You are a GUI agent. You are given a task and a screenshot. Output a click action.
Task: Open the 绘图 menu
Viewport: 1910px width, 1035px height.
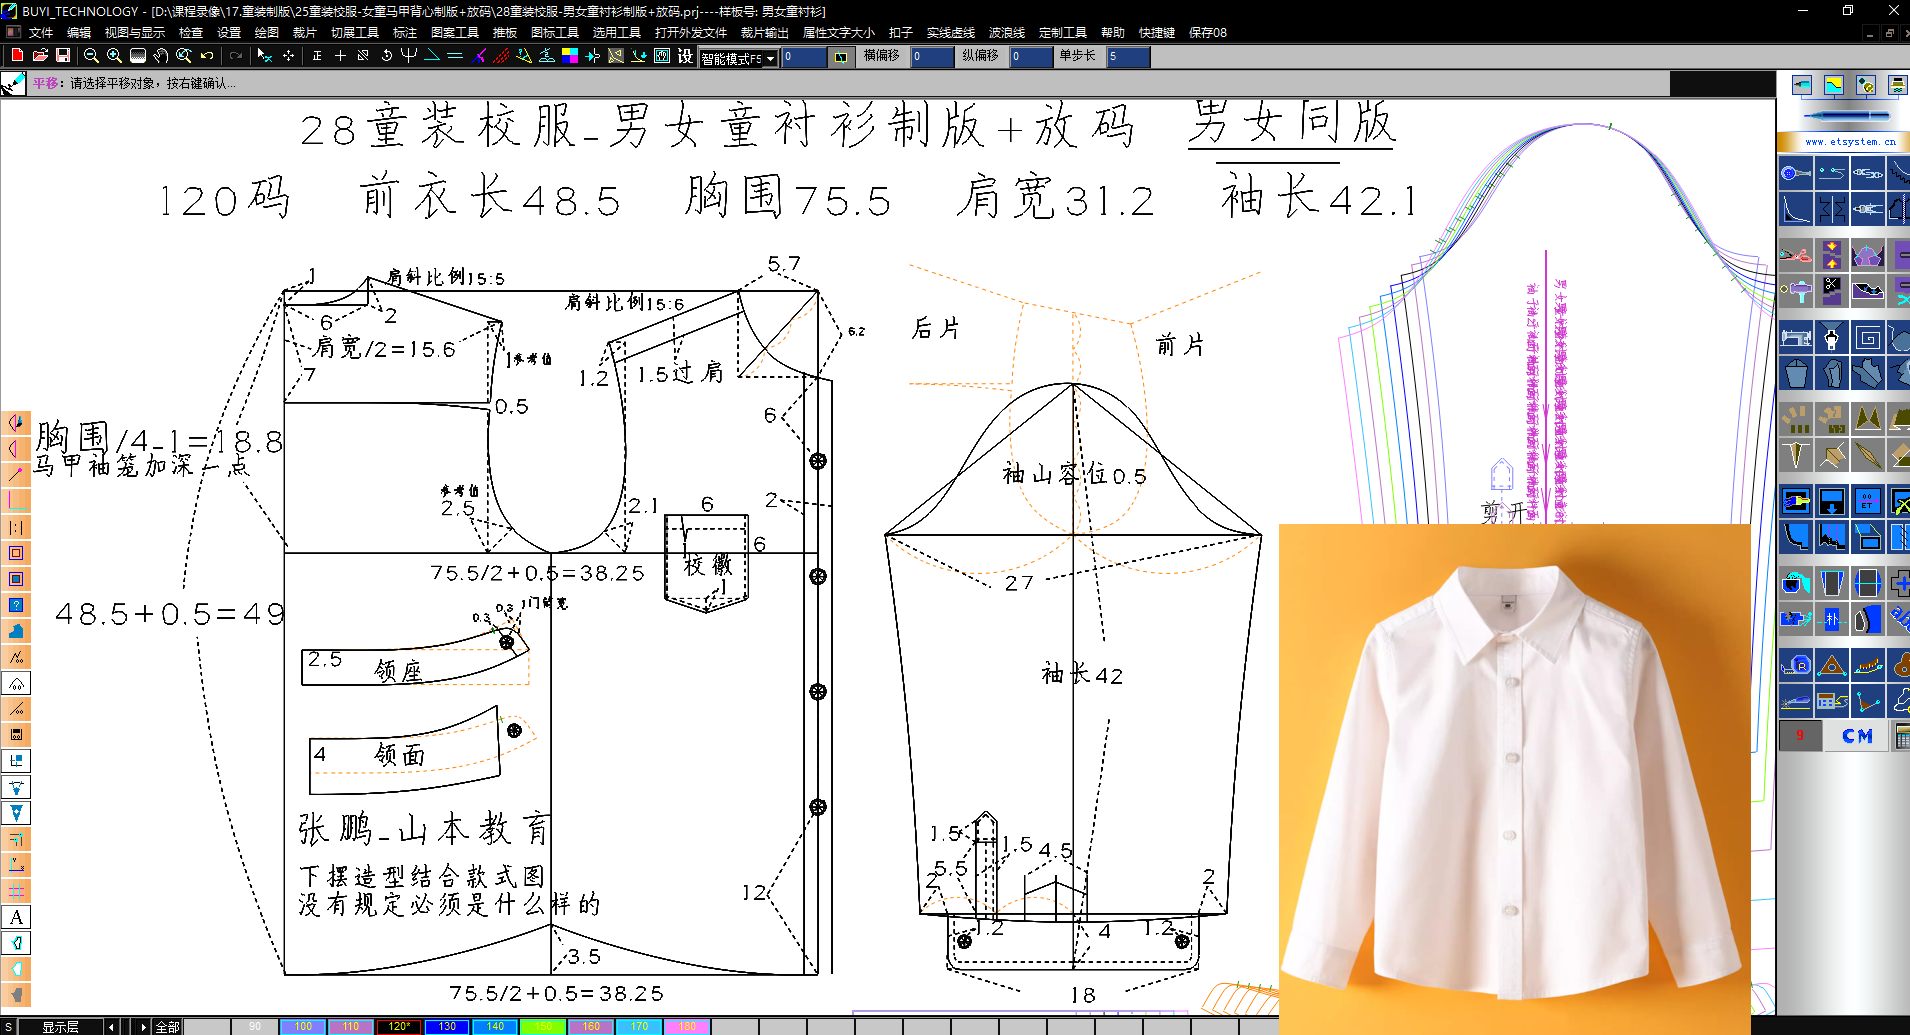(x=267, y=33)
